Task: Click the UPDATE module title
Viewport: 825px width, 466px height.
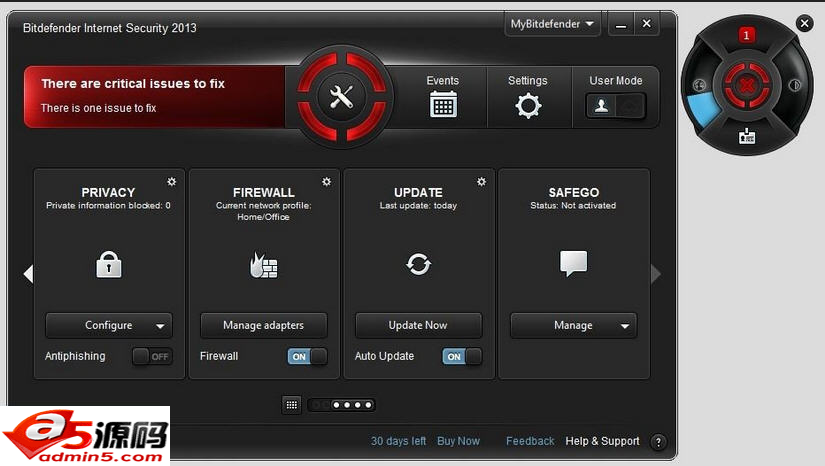Action: [418, 193]
